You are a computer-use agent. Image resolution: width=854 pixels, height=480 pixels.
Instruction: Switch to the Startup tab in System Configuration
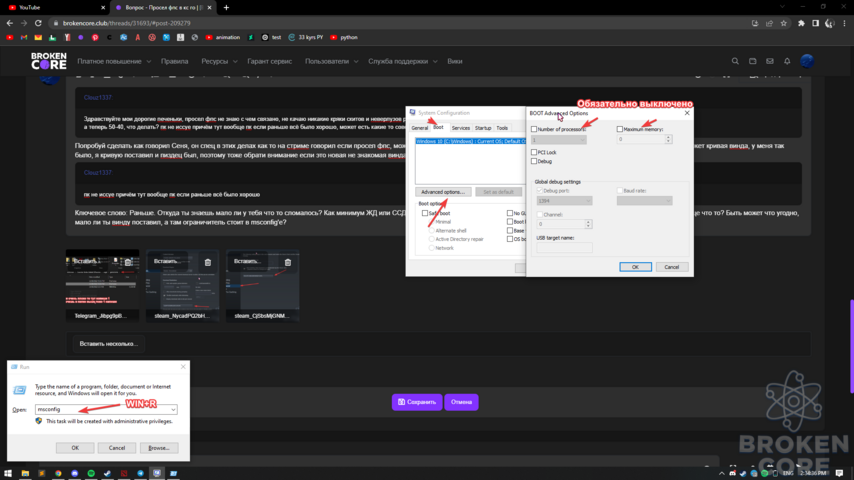click(x=483, y=128)
